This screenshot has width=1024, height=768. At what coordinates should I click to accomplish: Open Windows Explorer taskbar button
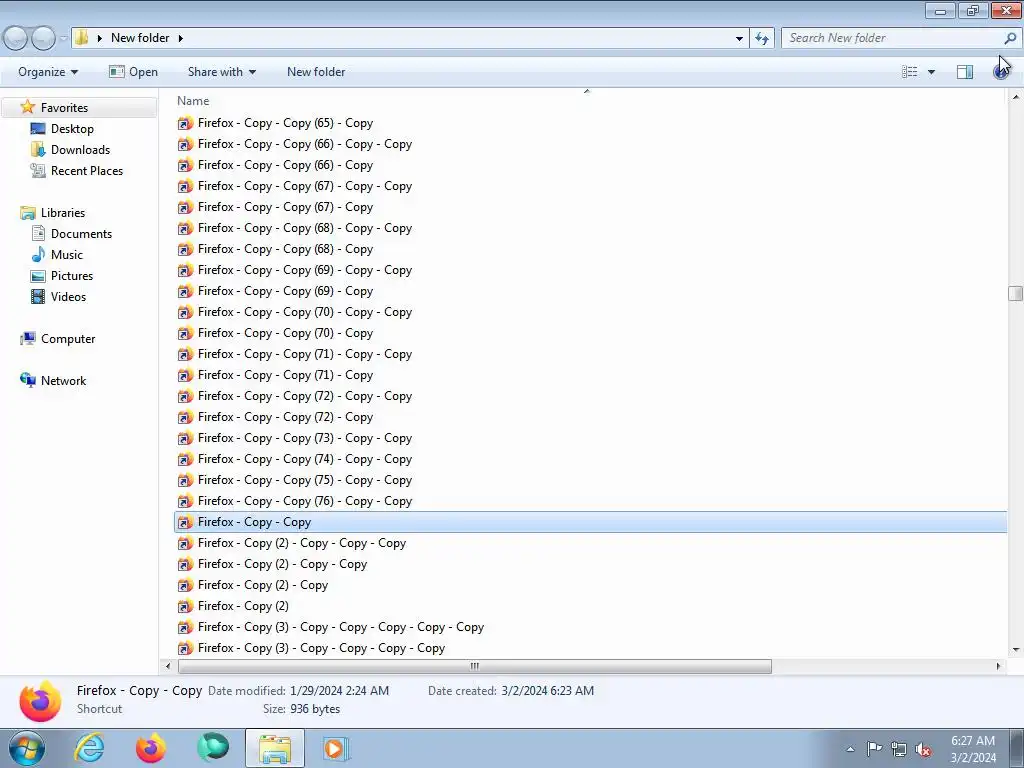275,748
